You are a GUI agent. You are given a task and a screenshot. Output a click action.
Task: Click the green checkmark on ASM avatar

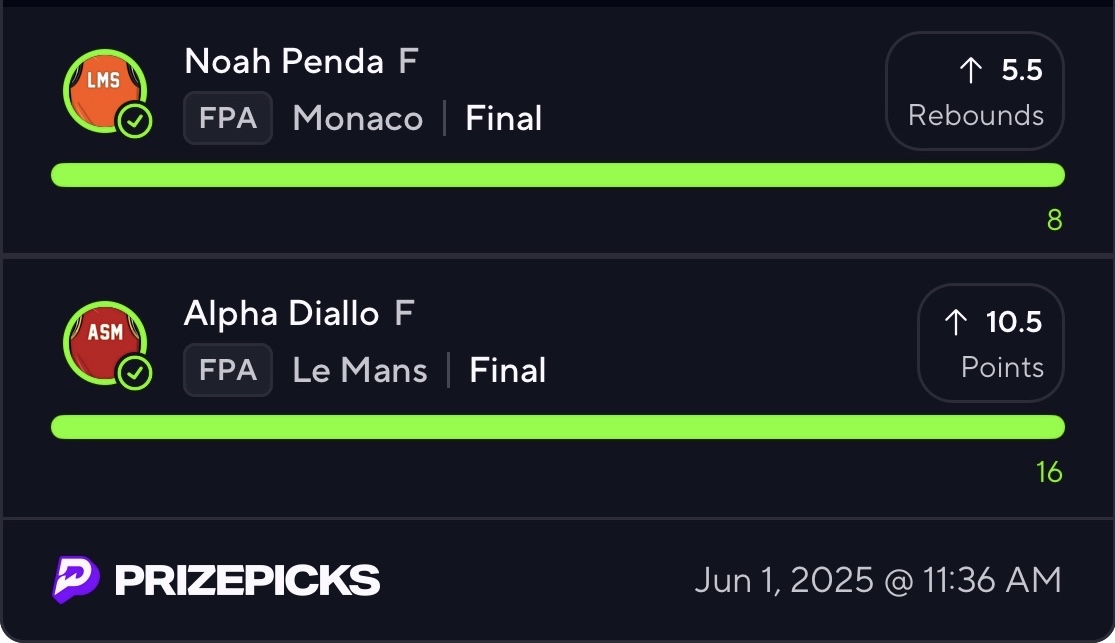tap(135, 374)
